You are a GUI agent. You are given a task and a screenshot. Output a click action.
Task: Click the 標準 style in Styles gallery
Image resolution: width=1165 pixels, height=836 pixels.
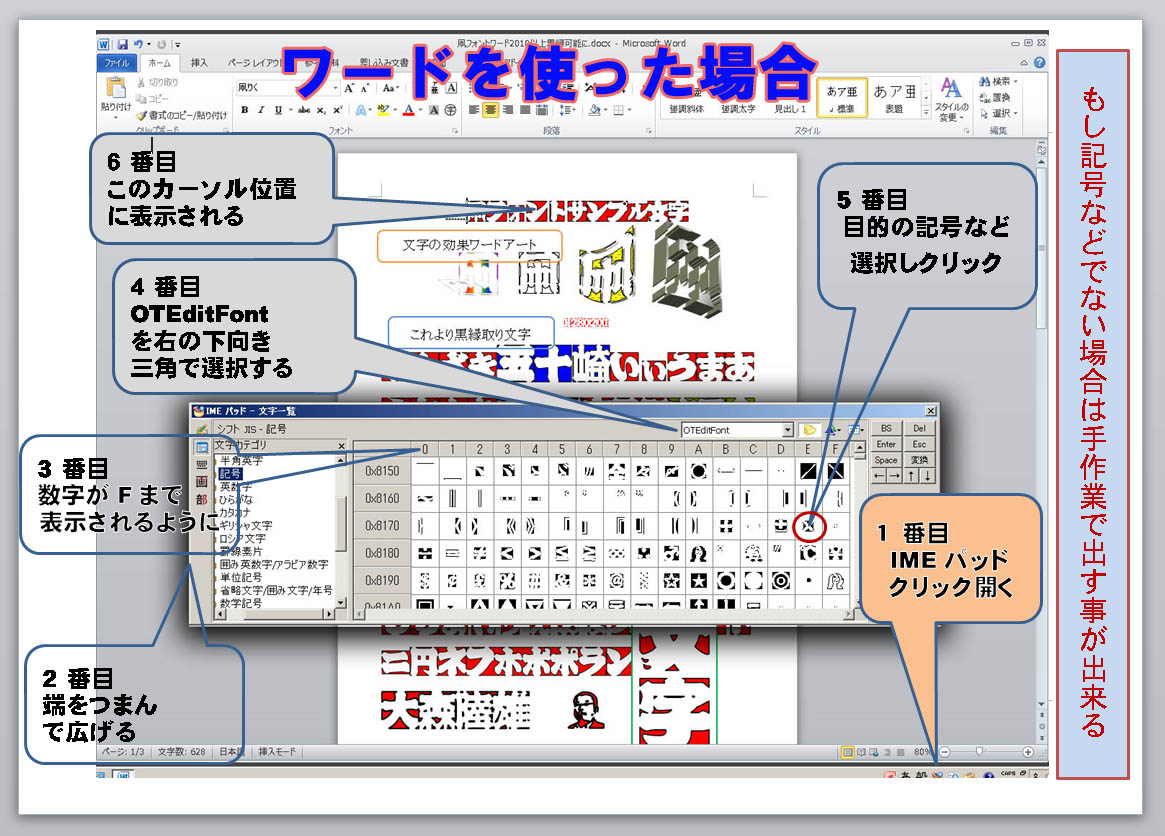click(x=842, y=97)
